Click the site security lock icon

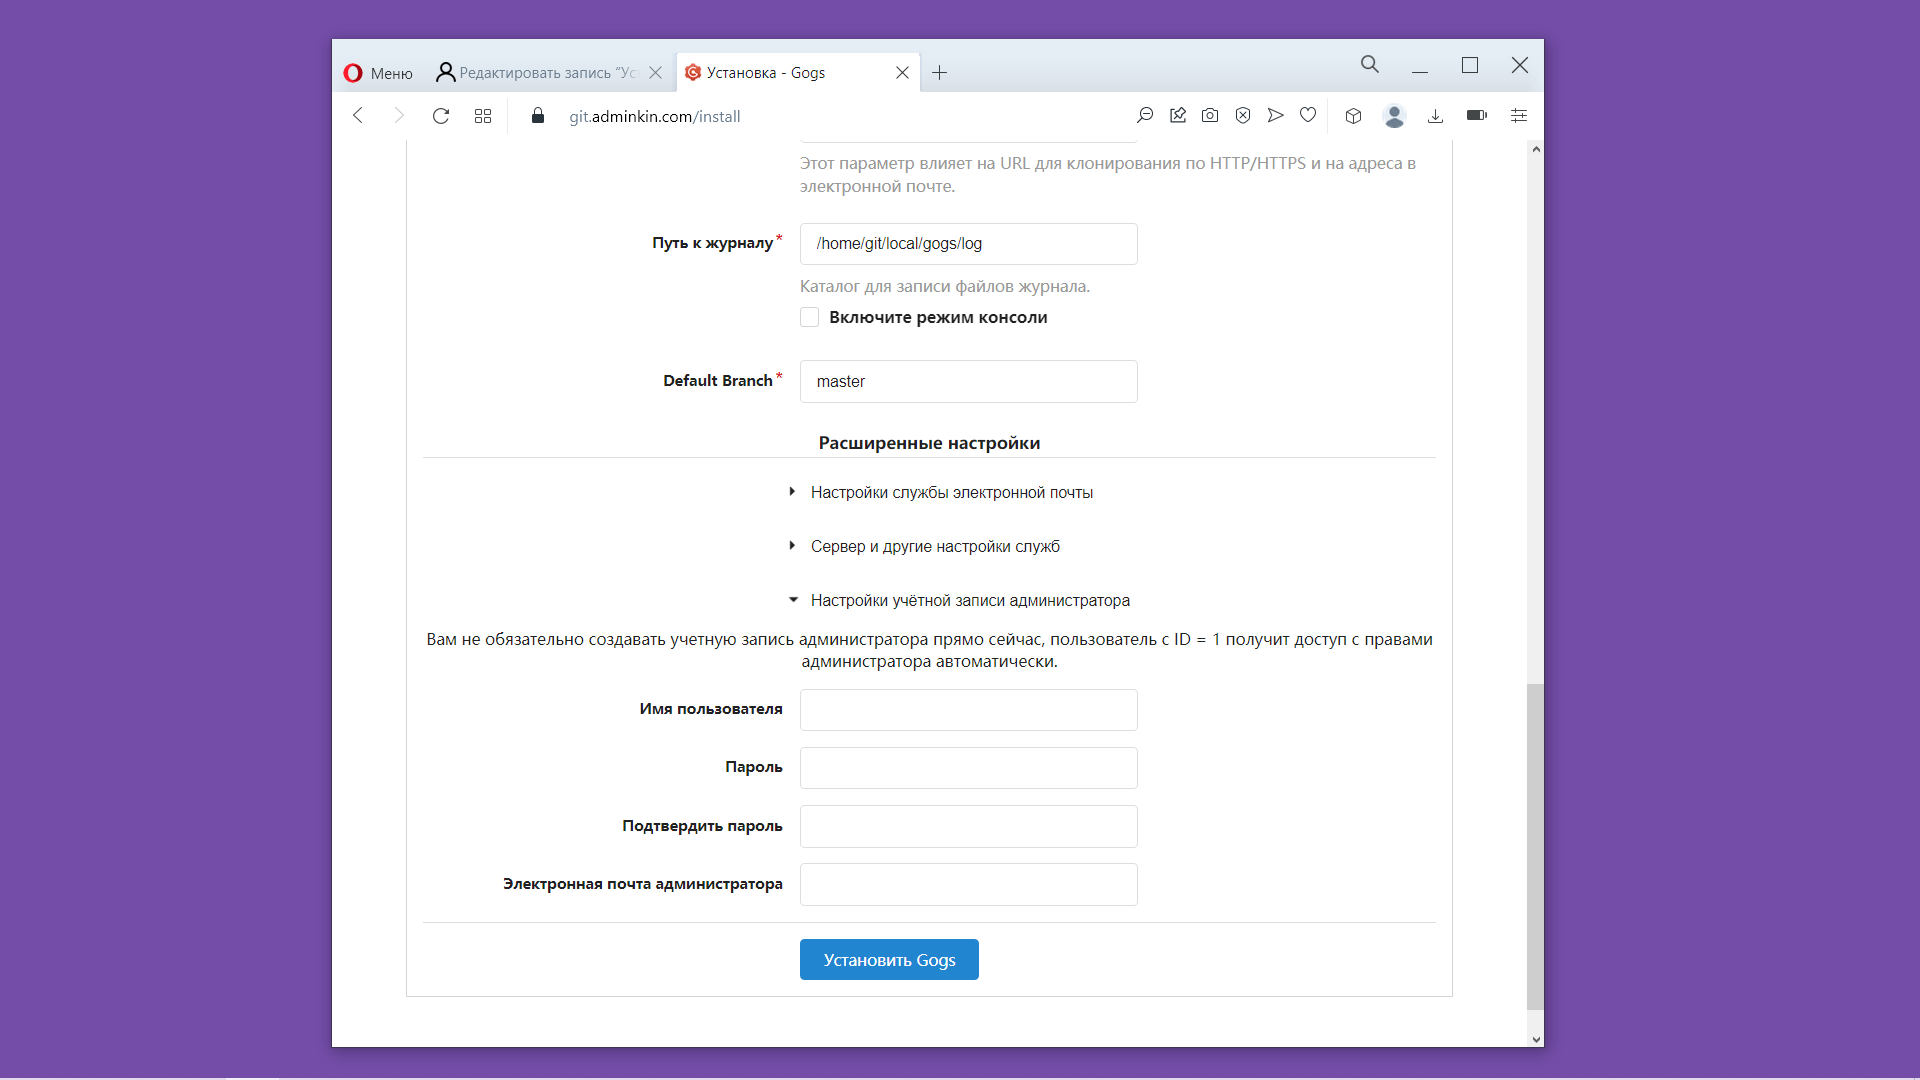538,116
